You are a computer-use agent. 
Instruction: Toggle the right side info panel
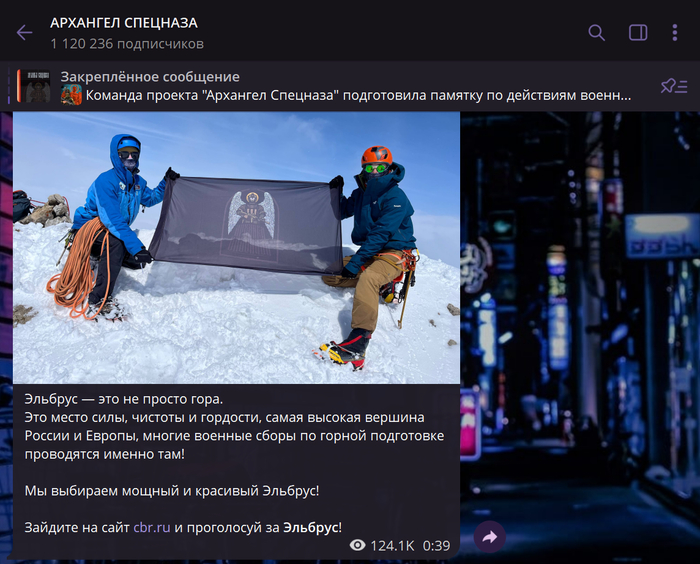637,33
